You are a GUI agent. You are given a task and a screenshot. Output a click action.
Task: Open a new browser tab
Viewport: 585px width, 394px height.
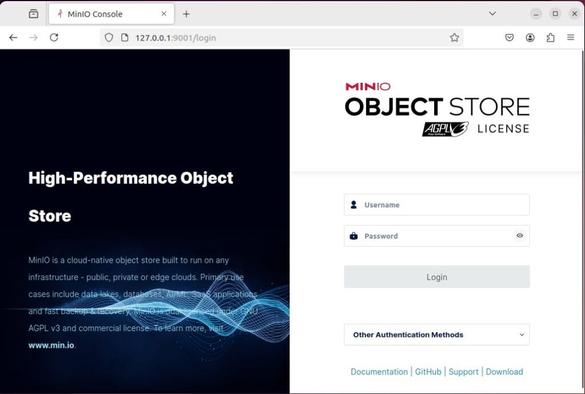click(x=186, y=14)
